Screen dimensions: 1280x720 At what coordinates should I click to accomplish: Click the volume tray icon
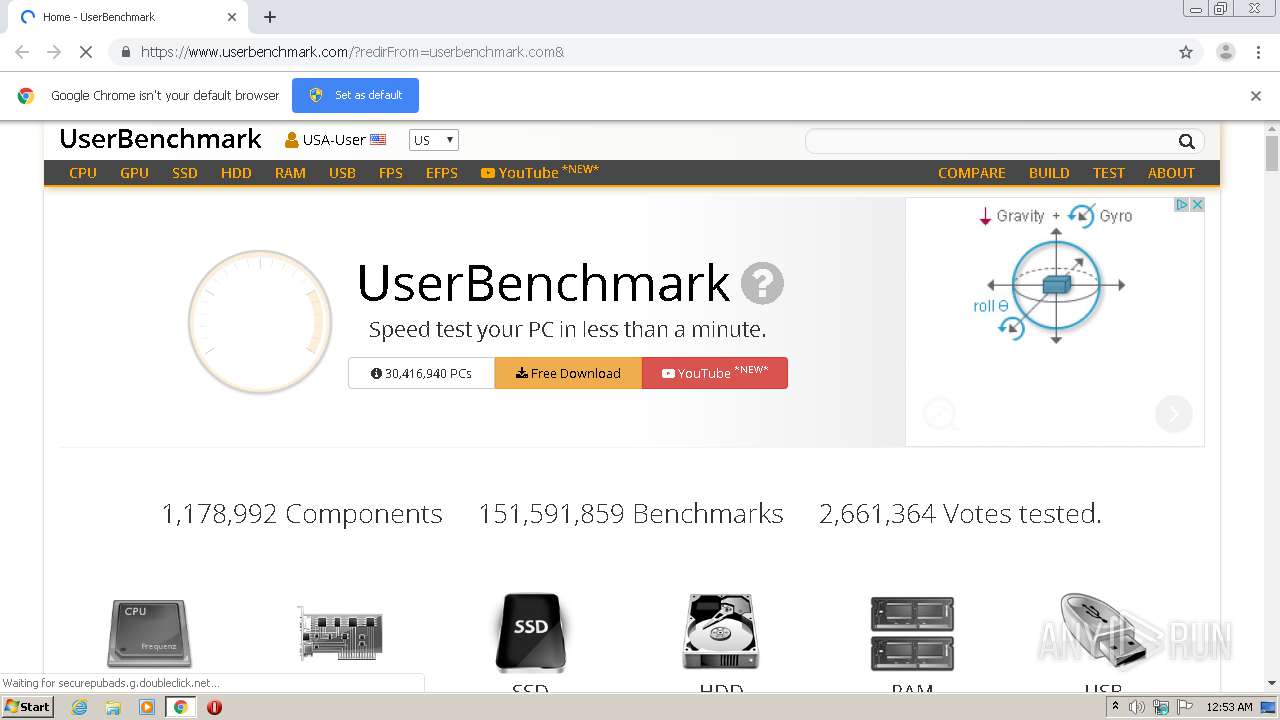click(1137, 707)
